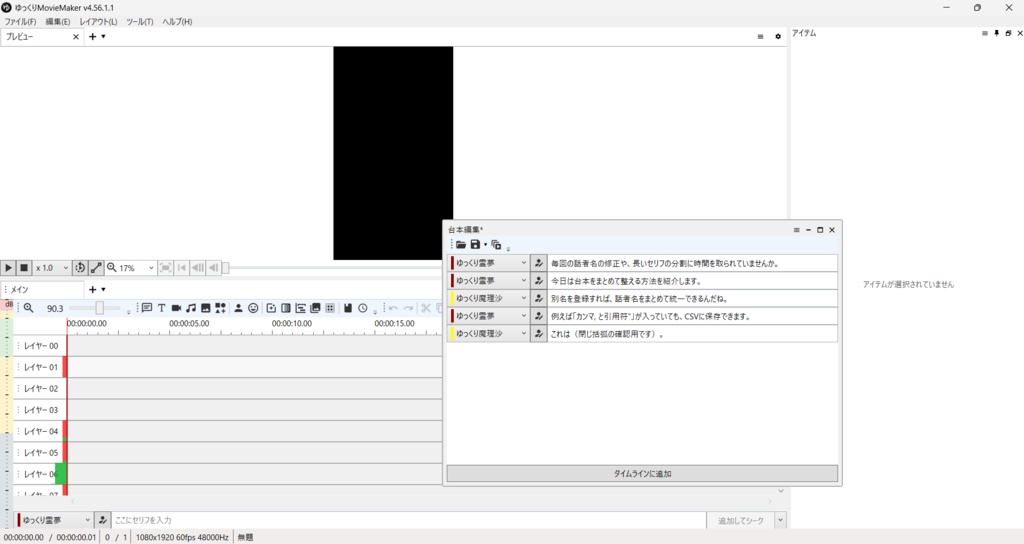Add new timeline tab next to メイン

pos(93,289)
